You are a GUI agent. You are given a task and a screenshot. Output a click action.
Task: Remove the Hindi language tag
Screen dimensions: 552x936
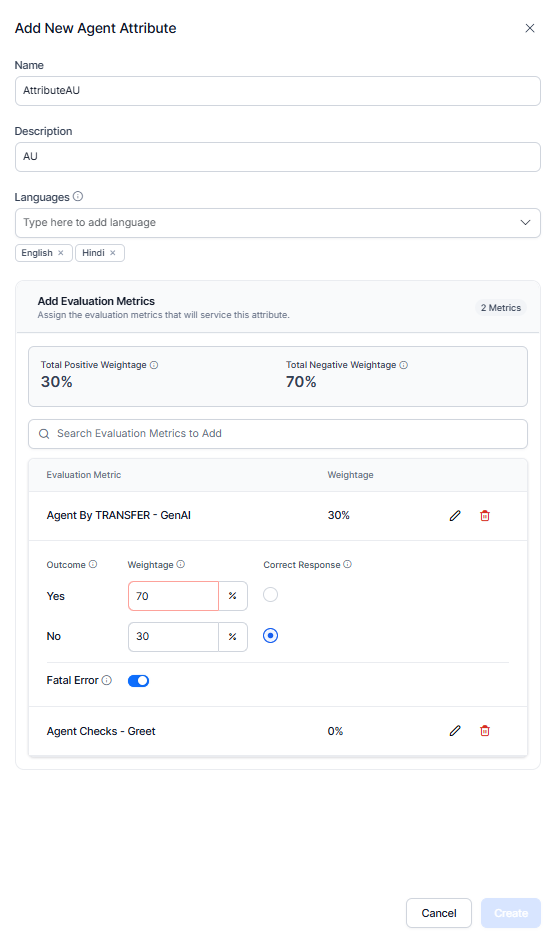(x=113, y=253)
